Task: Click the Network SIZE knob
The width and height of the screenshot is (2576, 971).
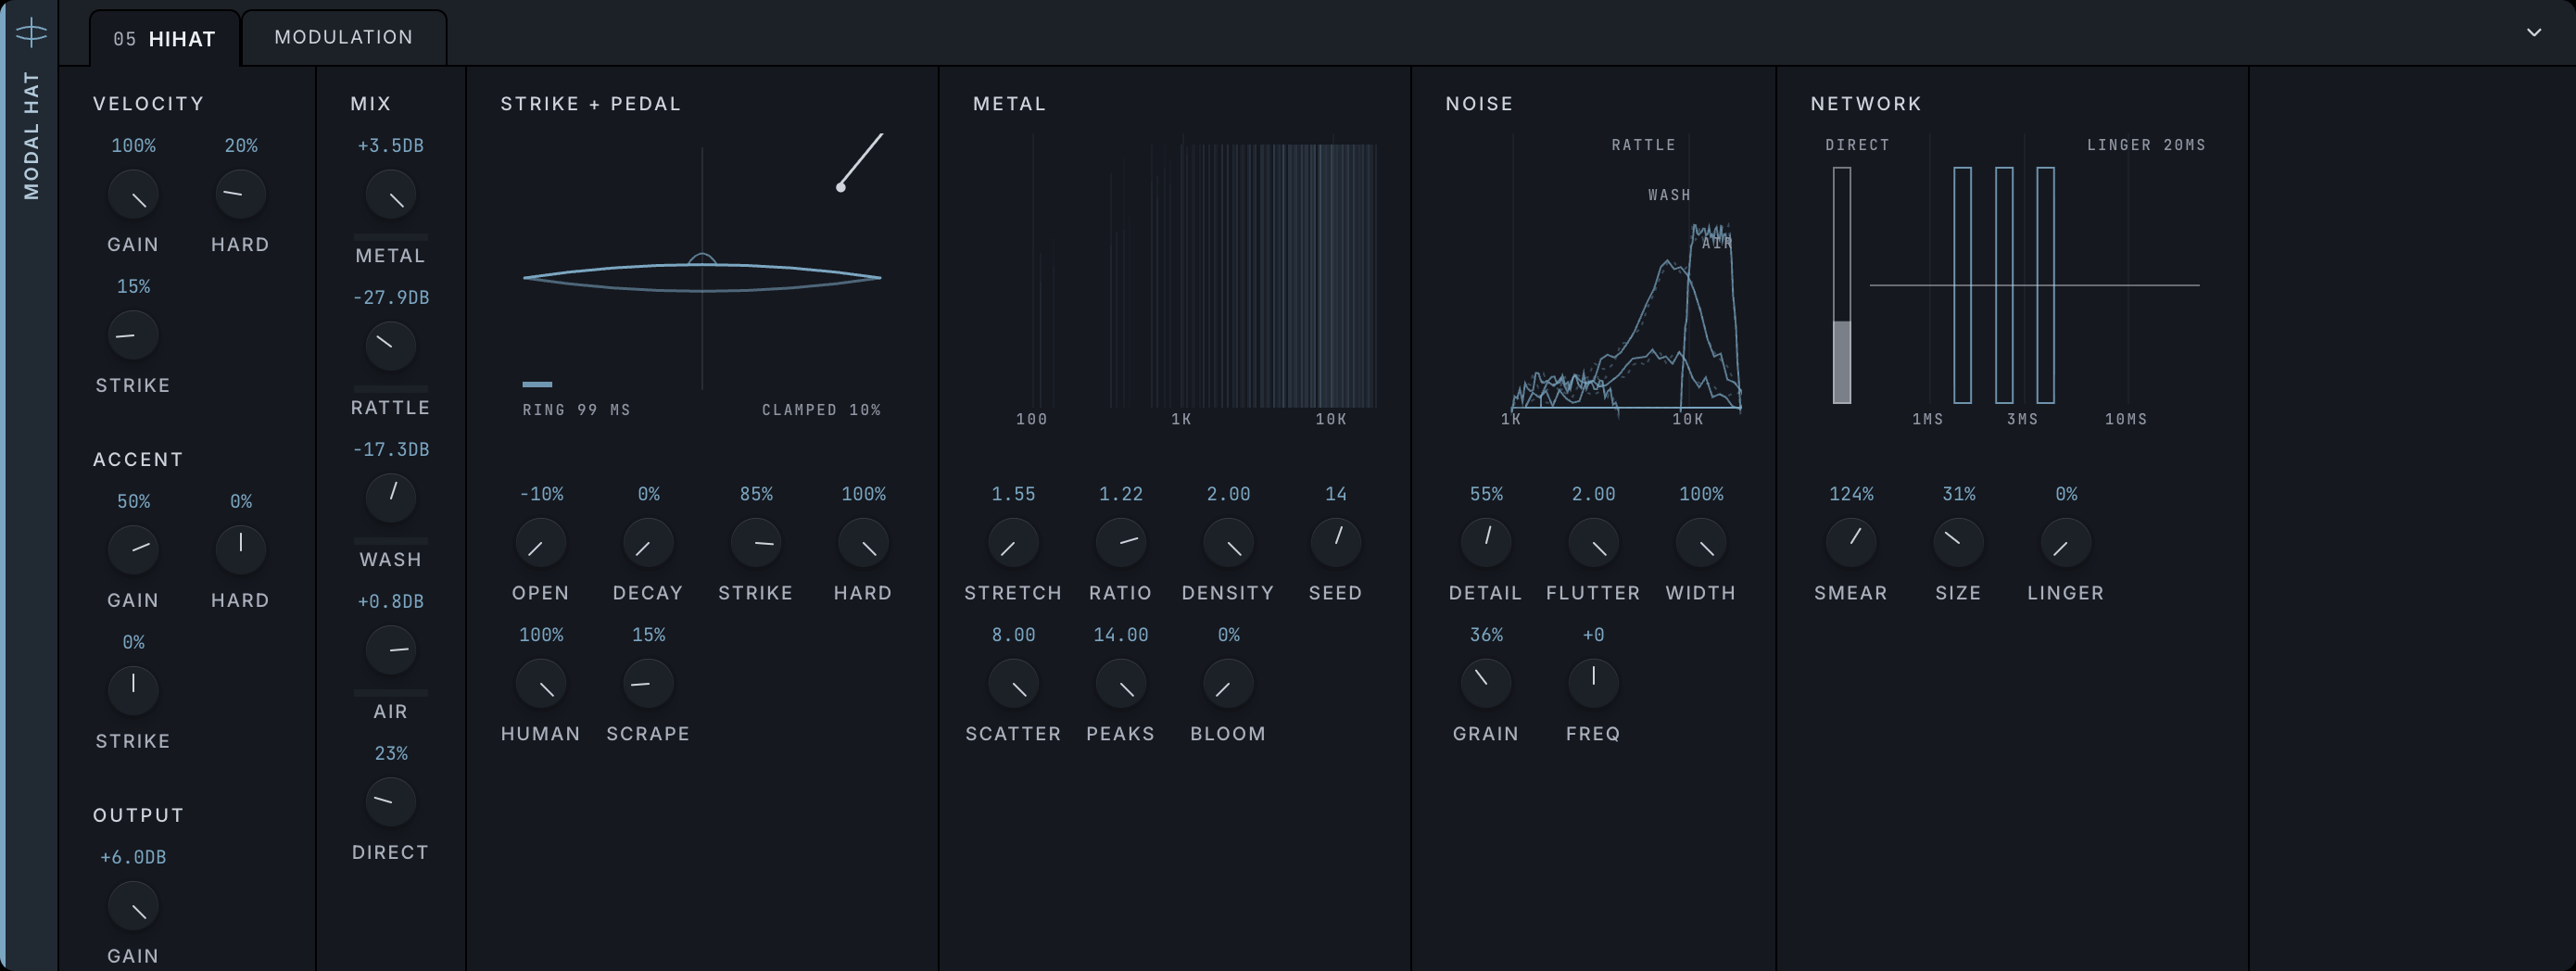Action: (1958, 543)
